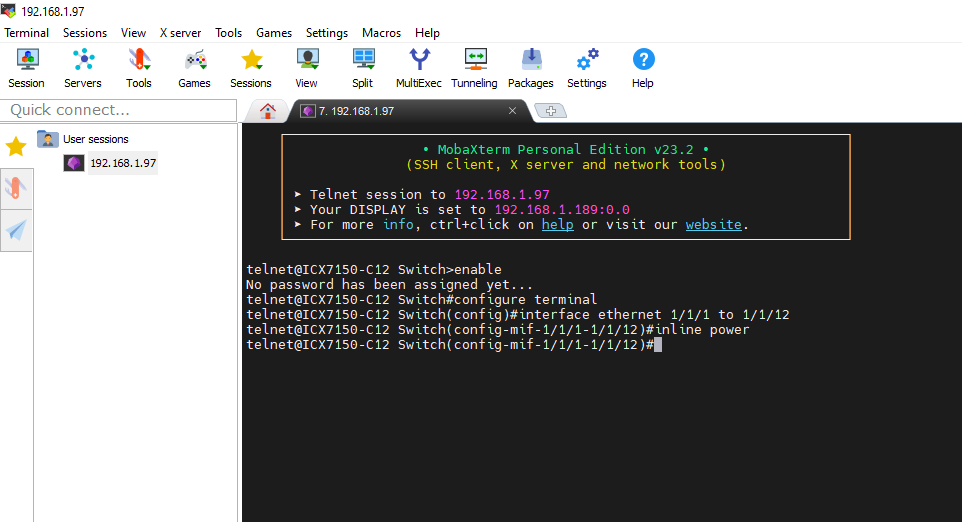Open a new tab with plus button
The width and height of the screenshot is (962, 522).
coord(550,111)
